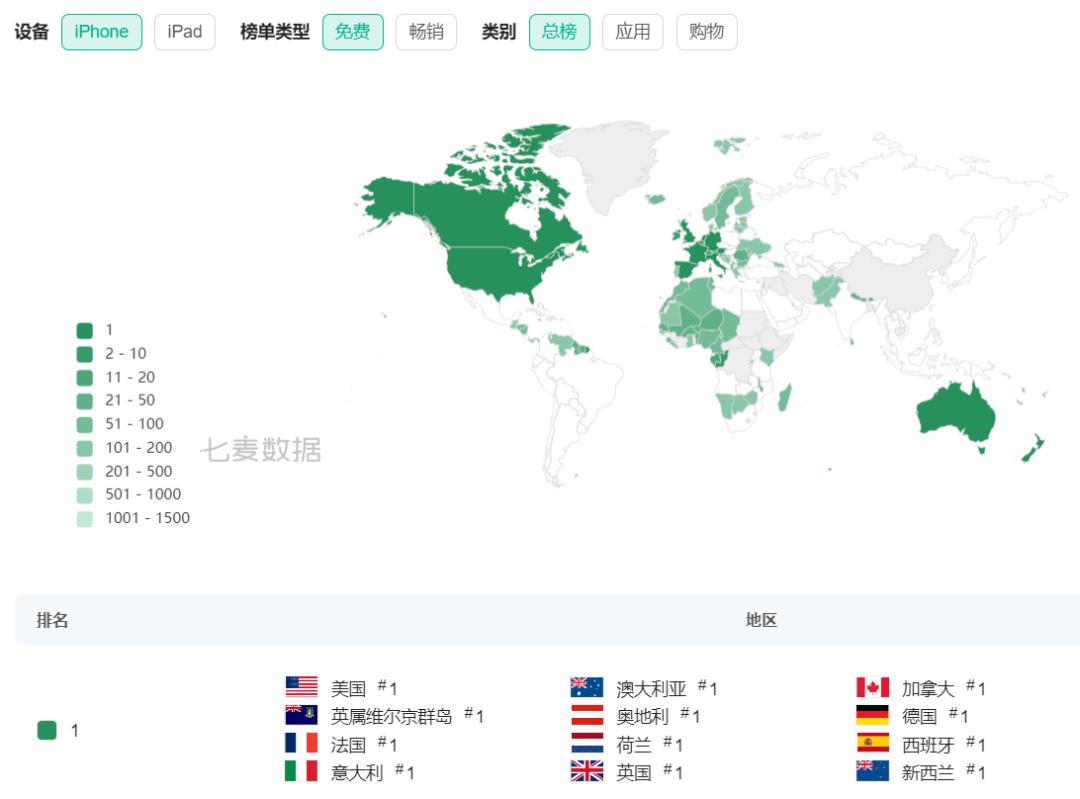Image resolution: width=1080 pixels, height=799 pixels.
Task: Click the Spain flag icon beside 西班牙
Action: [870, 744]
